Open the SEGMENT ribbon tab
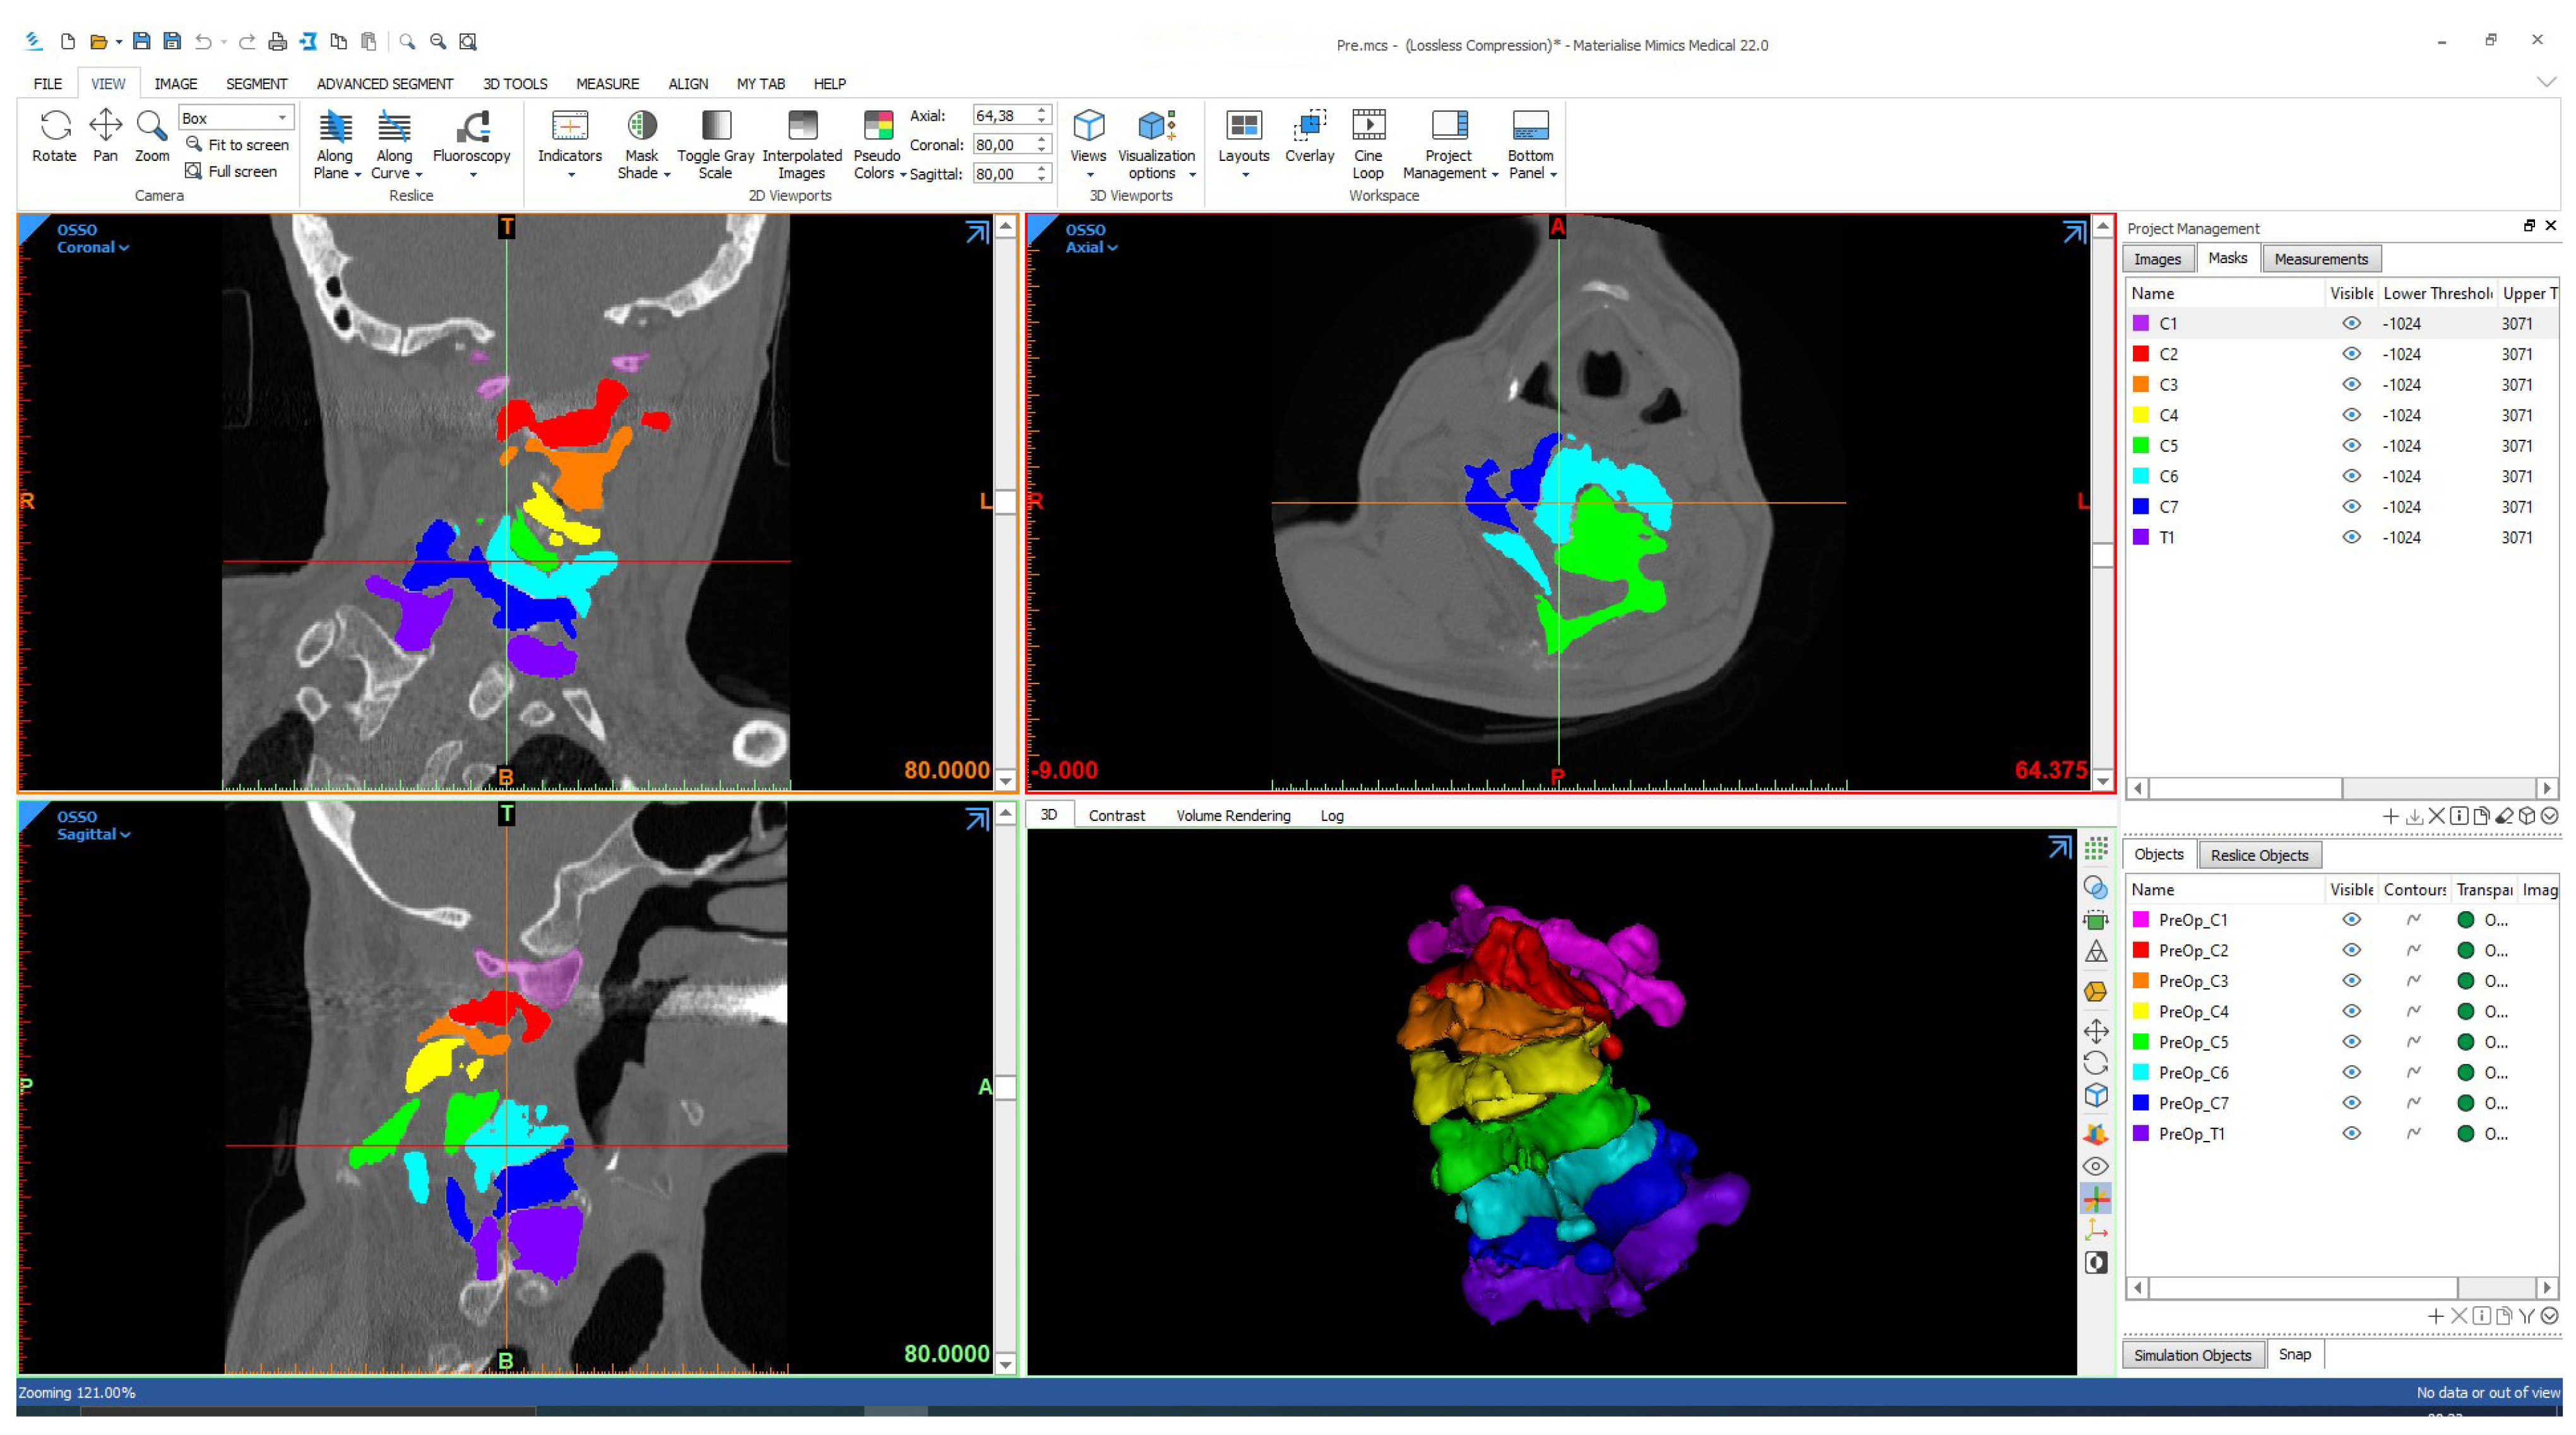Screen dimensions: 2576x1435 click(256, 84)
